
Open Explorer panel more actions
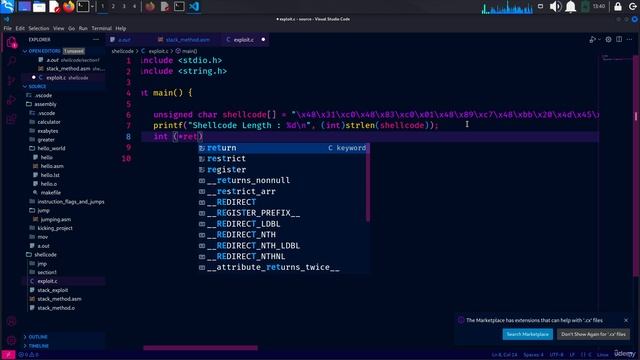pyautogui.click(x=96, y=40)
